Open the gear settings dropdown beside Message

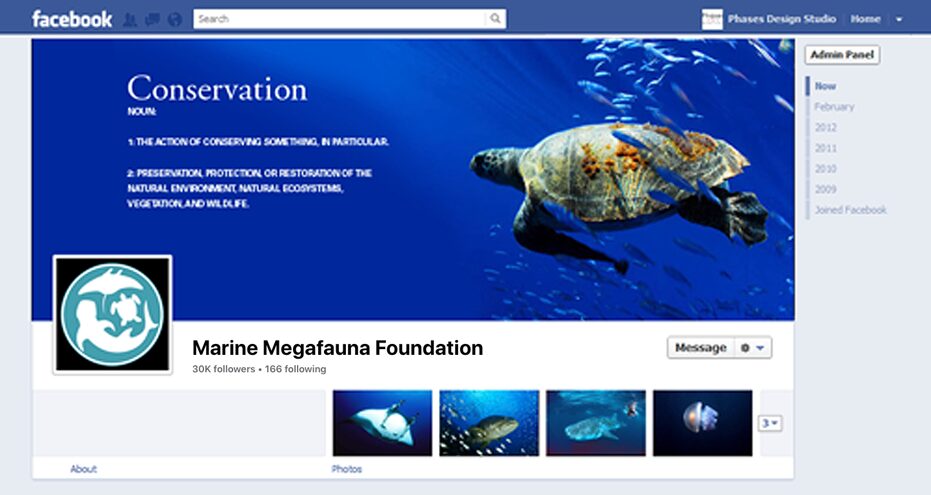[x=753, y=348]
